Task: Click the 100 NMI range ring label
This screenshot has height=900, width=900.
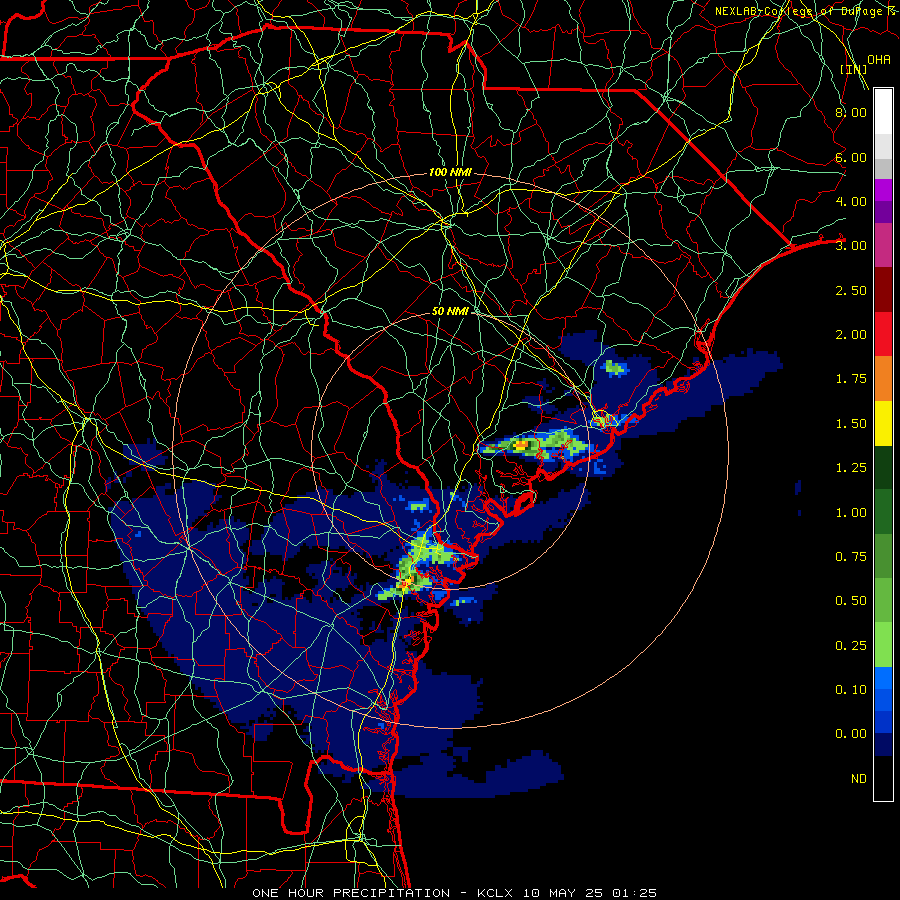Action: [451, 172]
